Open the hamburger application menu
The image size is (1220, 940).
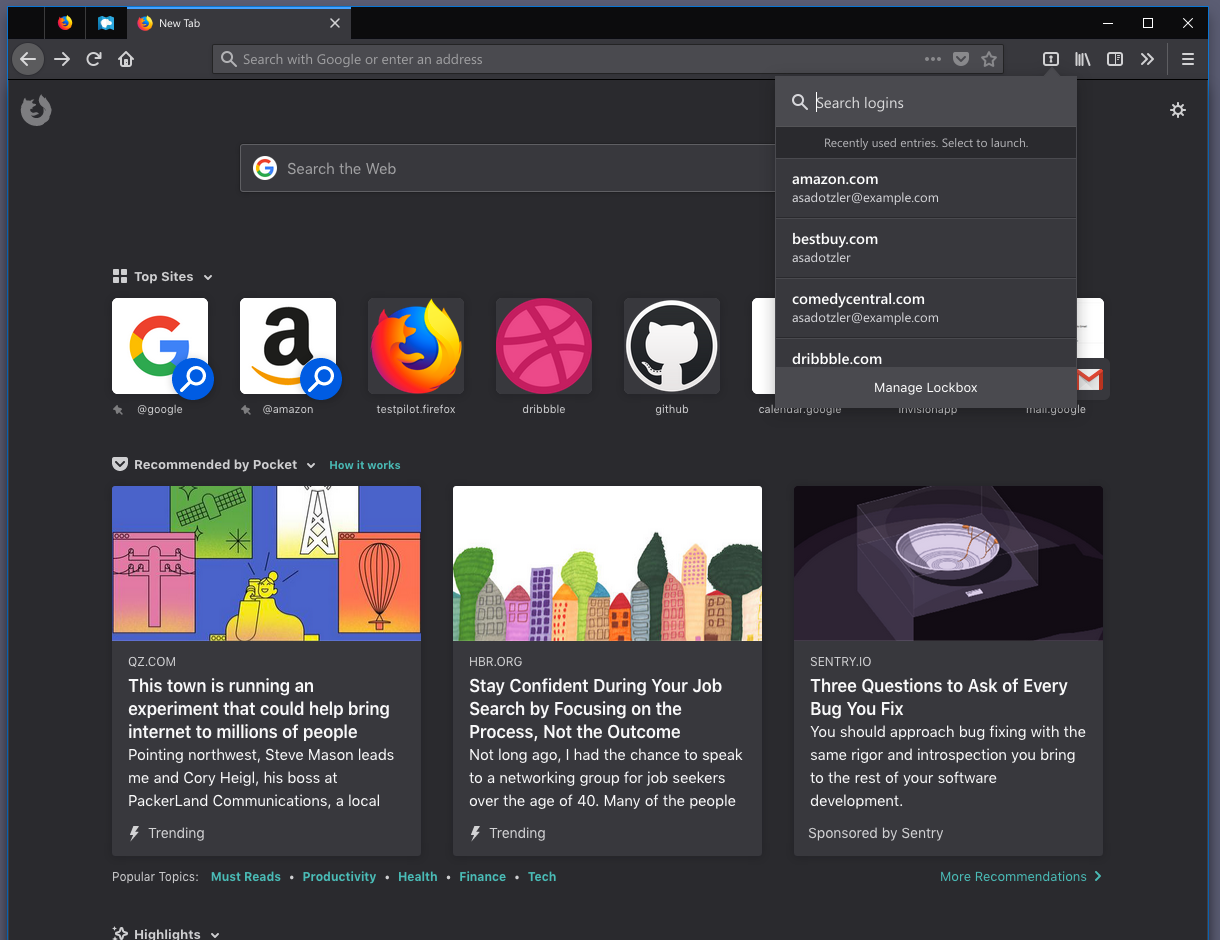[x=1188, y=59]
